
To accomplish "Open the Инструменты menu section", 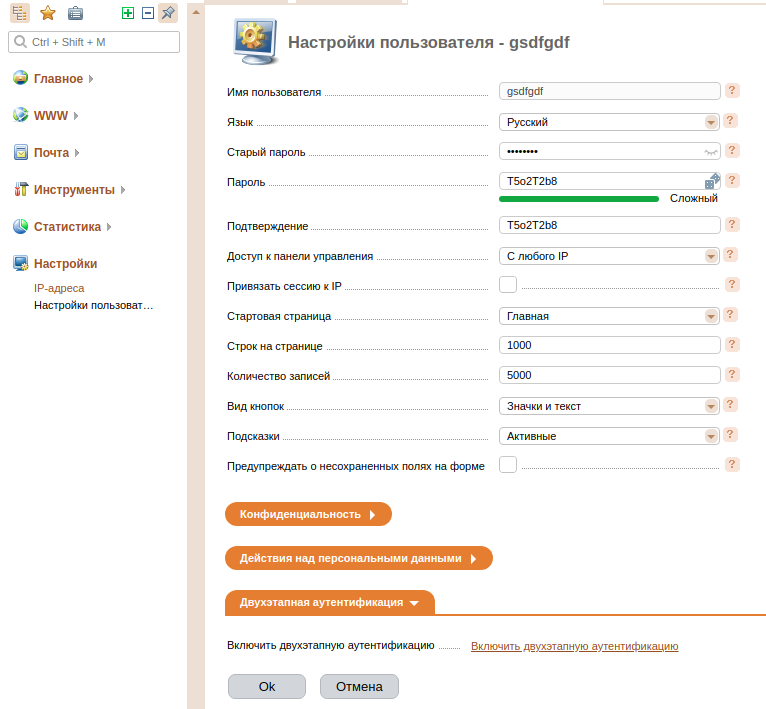I will coord(74,190).
